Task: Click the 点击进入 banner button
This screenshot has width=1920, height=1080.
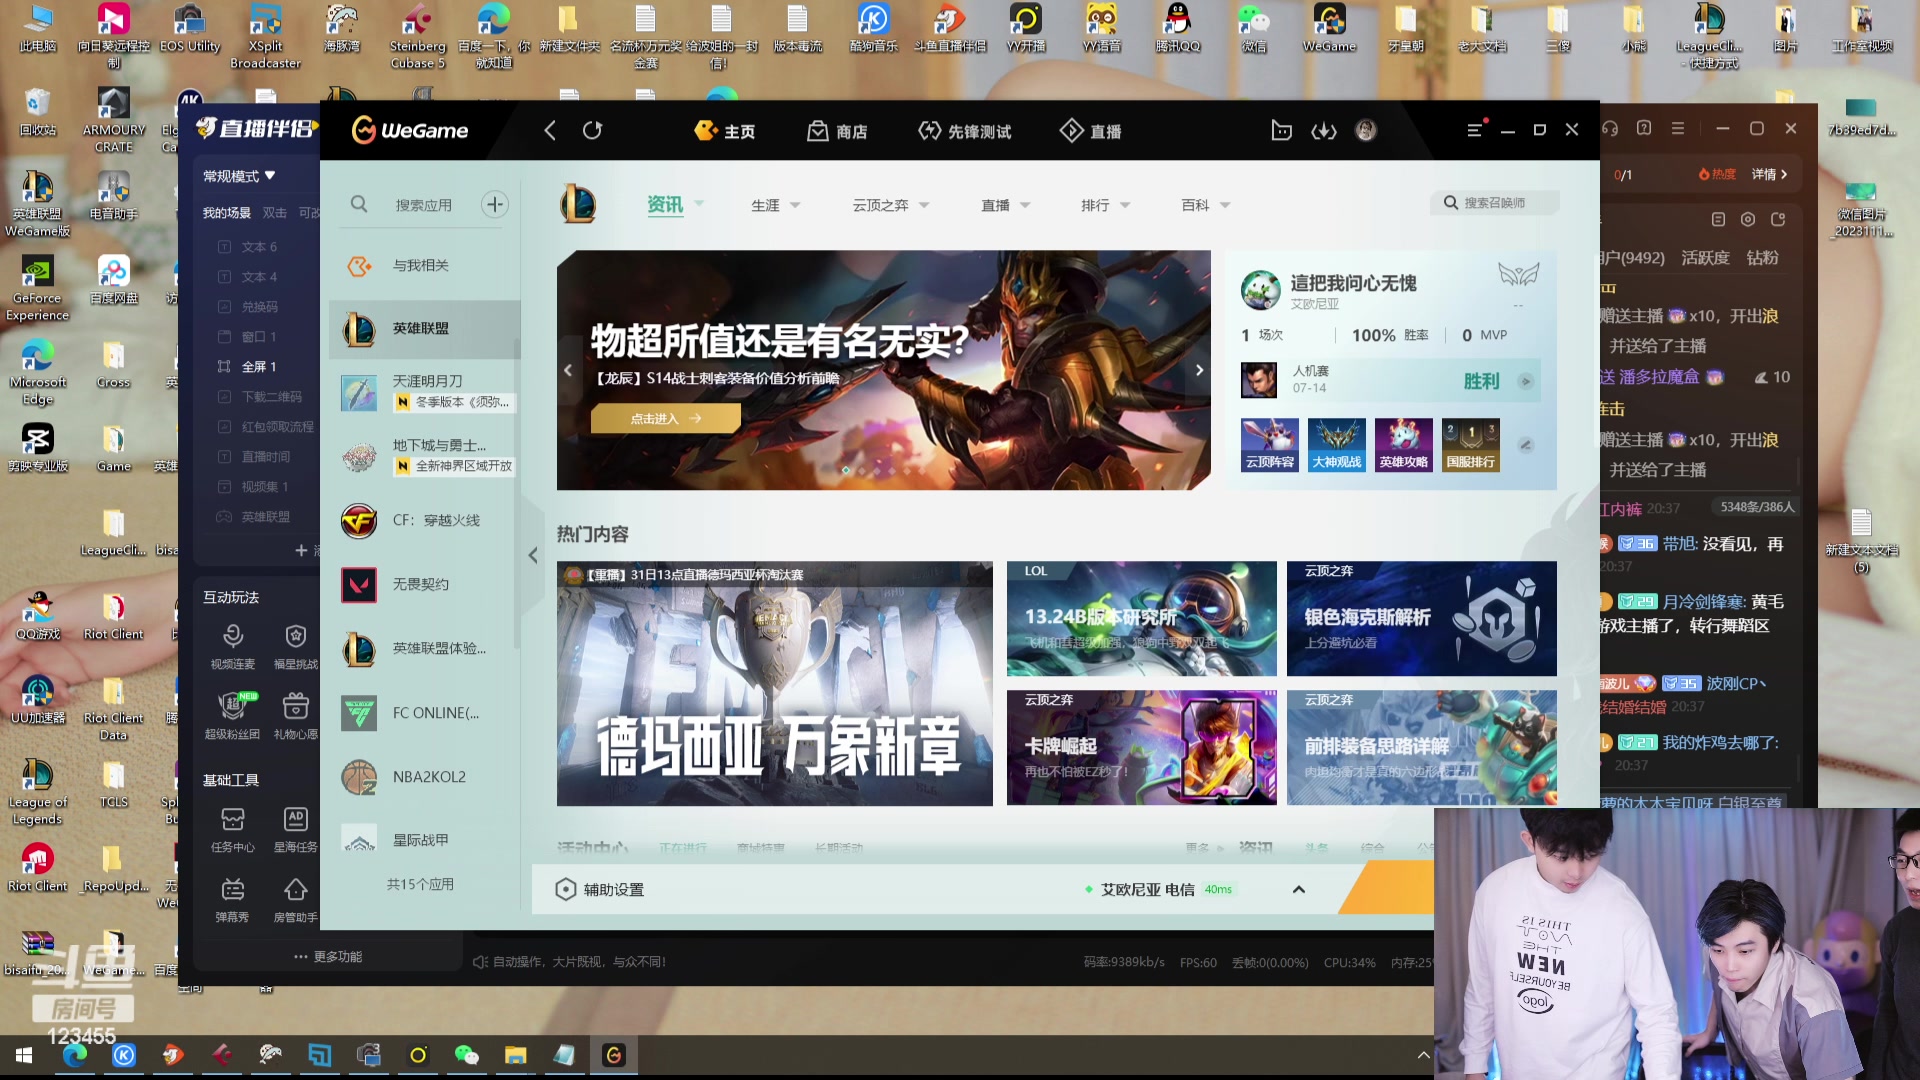Action: coord(666,418)
